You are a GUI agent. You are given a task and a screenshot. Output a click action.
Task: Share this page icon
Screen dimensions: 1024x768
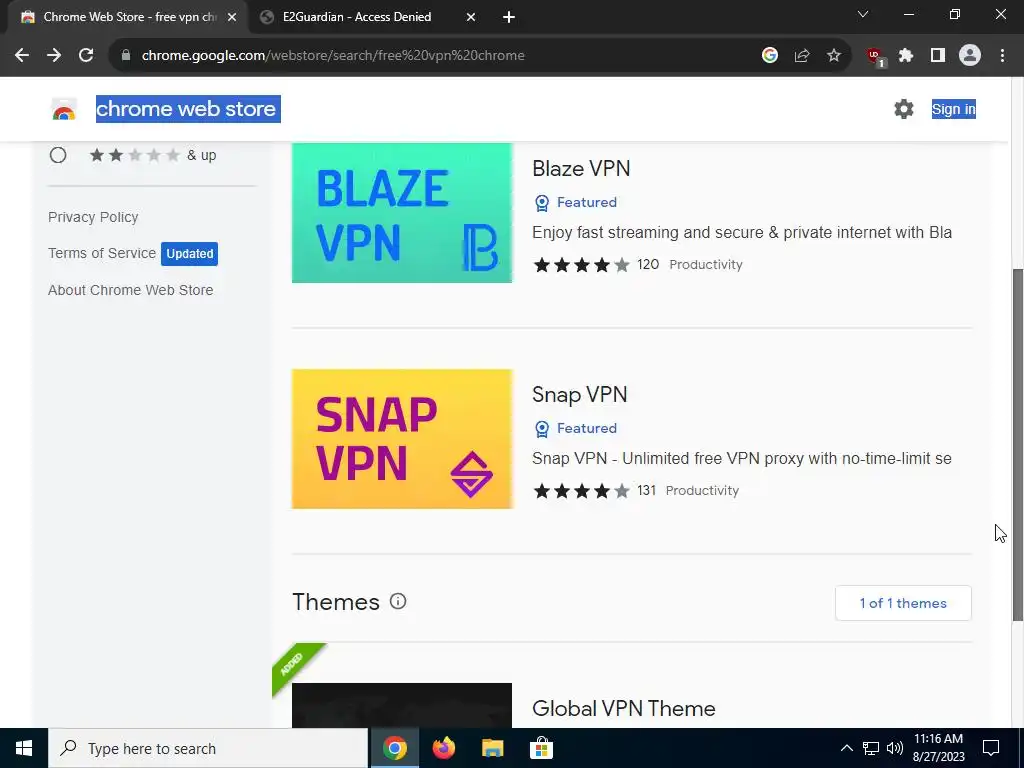[802, 56]
